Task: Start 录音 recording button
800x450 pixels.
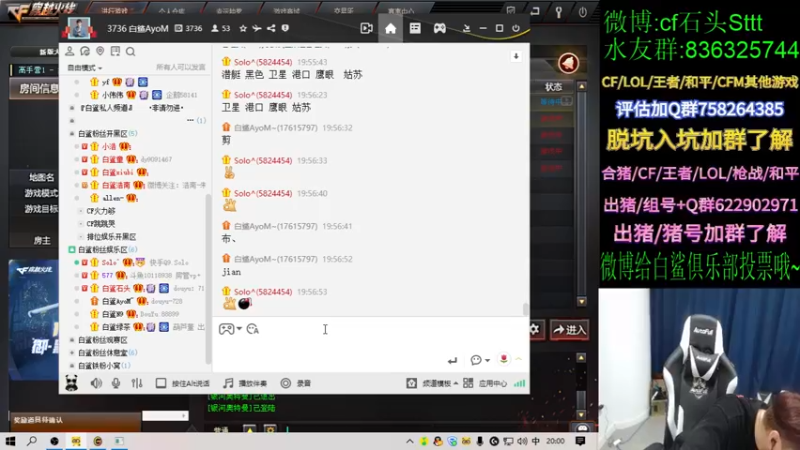Action: [296, 383]
